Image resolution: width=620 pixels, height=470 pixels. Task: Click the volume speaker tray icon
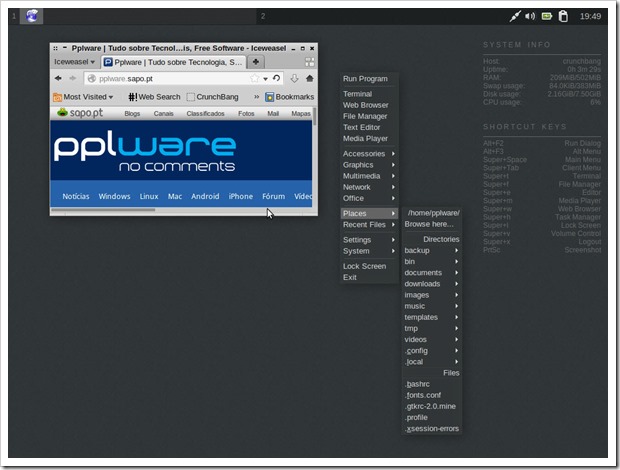530,16
